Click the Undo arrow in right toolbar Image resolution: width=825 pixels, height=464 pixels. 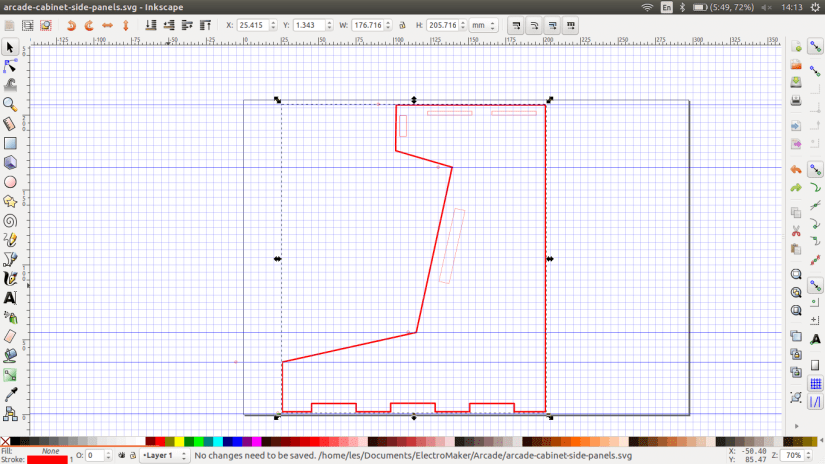tap(796, 169)
